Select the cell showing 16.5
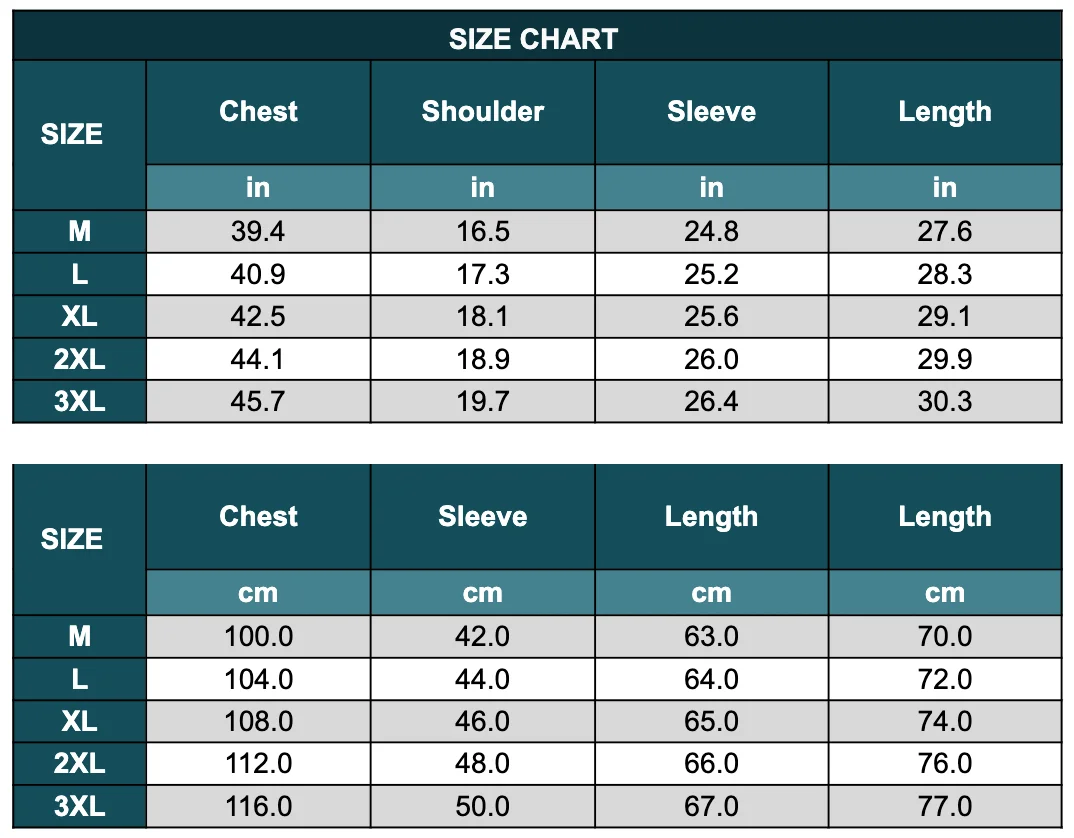This screenshot has width=1074, height=838. (482, 232)
